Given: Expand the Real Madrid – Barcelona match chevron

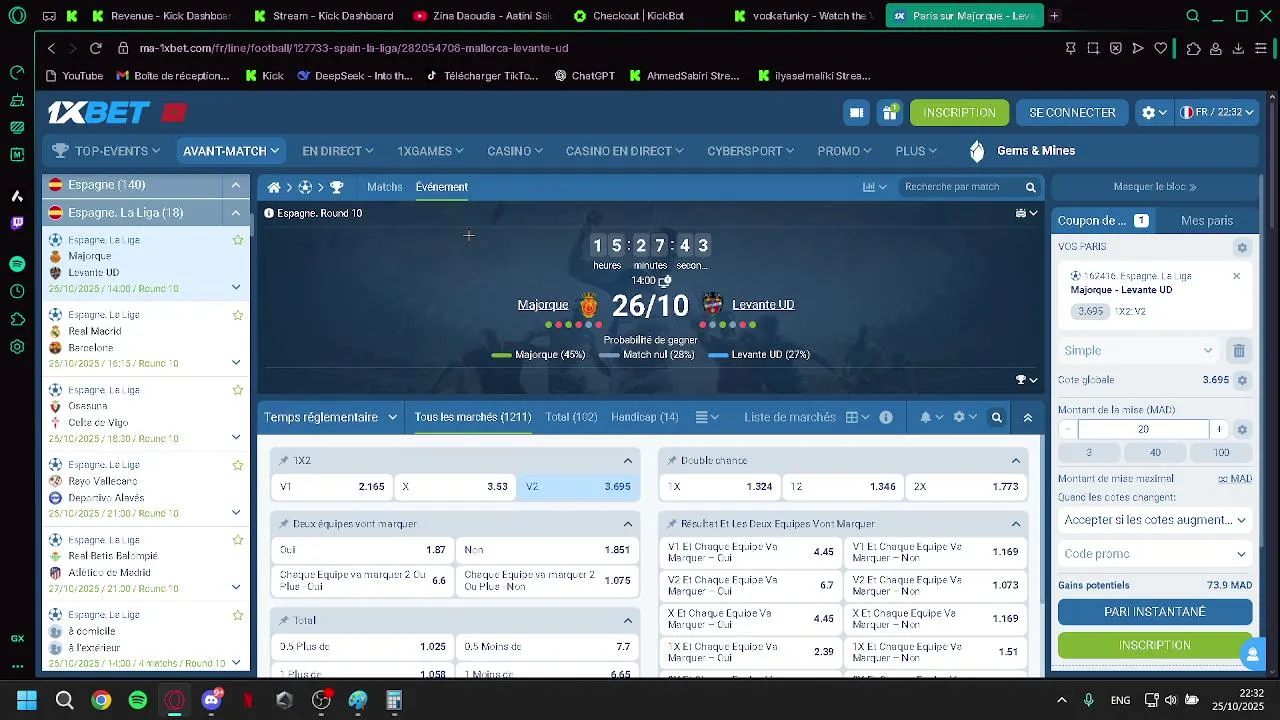Looking at the screenshot, I should point(236,363).
